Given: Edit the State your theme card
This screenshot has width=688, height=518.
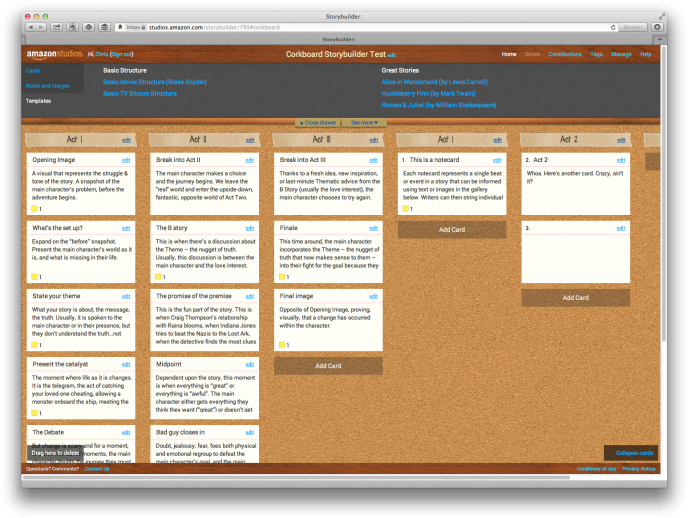Looking at the screenshot, I should (126, 297).
